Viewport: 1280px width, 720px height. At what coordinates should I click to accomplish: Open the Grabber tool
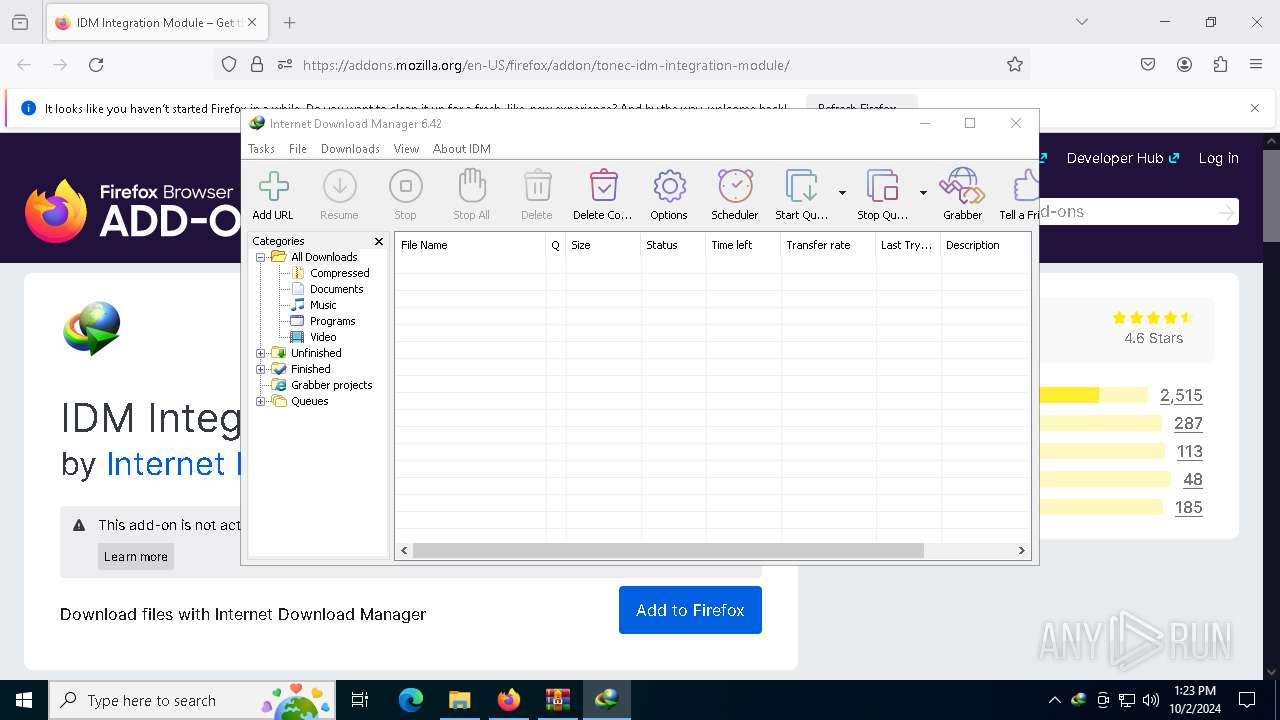[x=963, y=194]
